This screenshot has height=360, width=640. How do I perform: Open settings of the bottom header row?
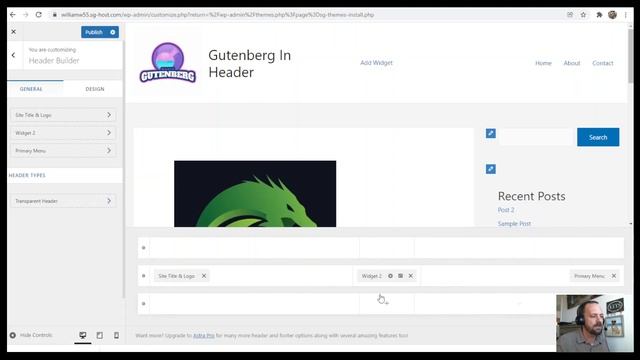143,304
